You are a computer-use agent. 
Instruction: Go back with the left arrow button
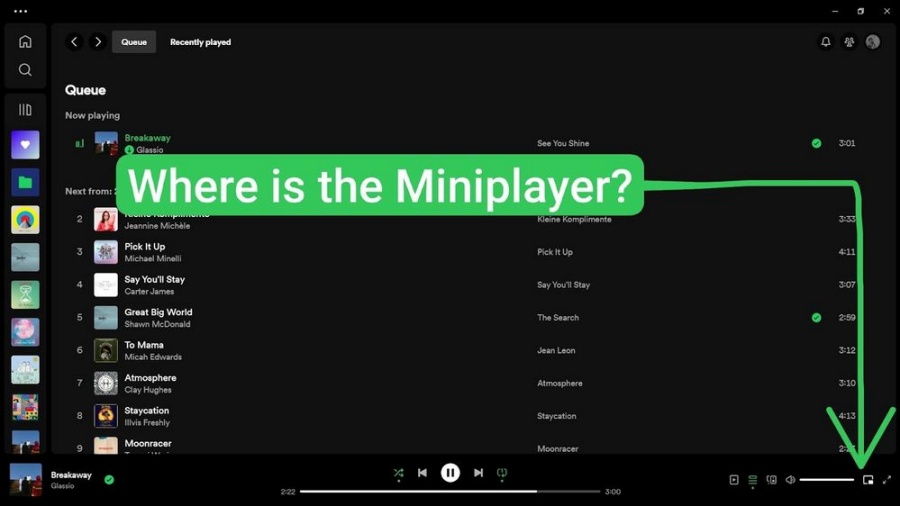[74, 42]
